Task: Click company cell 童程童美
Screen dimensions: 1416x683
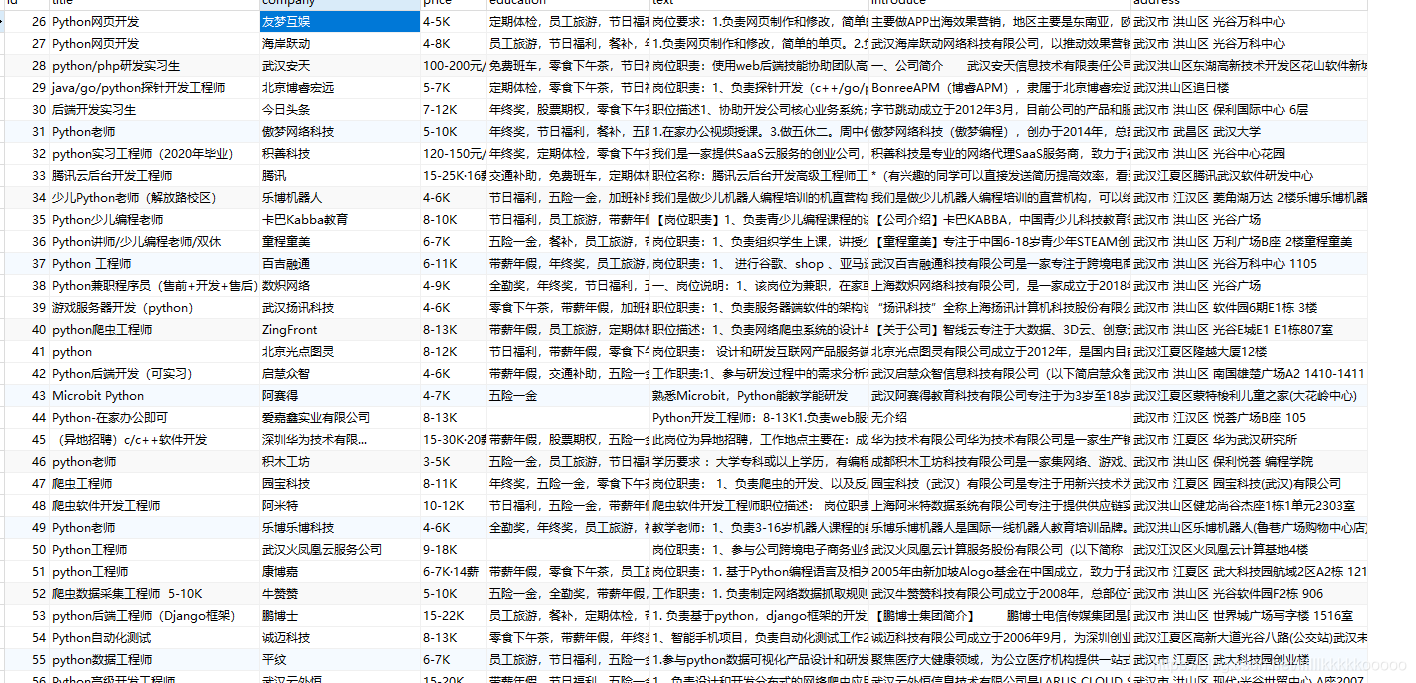Action: (x=339, y=241)
